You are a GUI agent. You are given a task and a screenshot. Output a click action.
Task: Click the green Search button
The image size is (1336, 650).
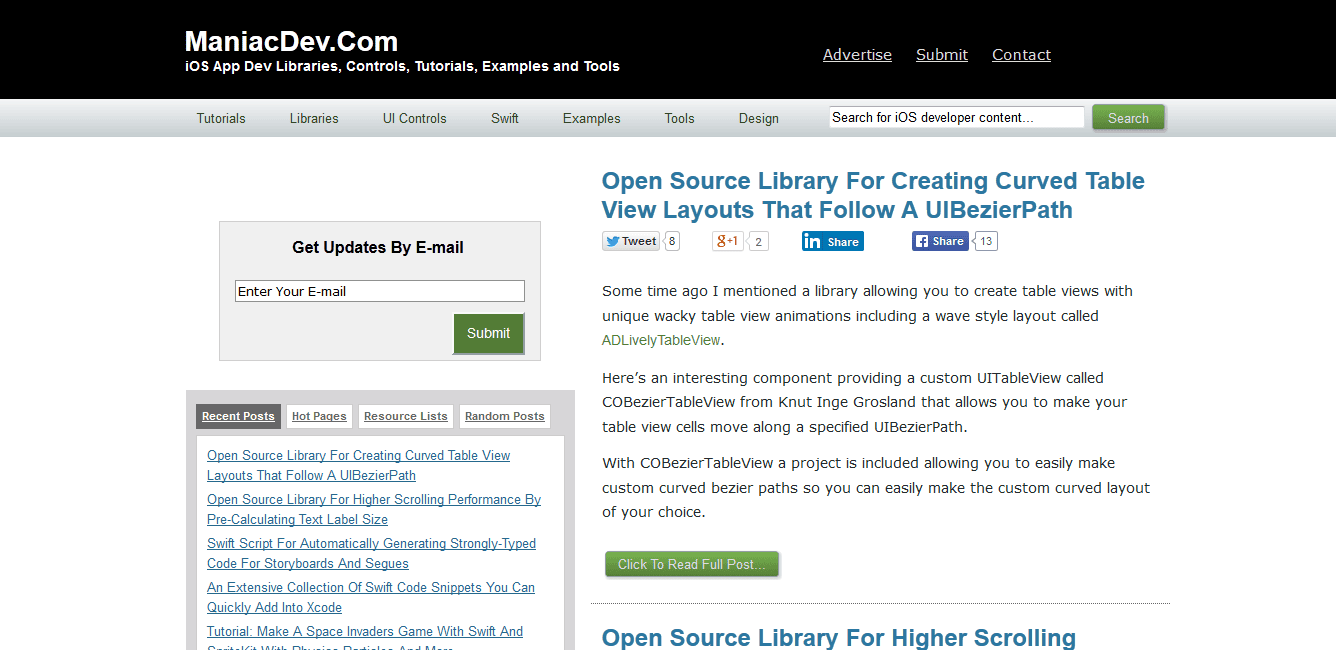(x=1128, y=118)
